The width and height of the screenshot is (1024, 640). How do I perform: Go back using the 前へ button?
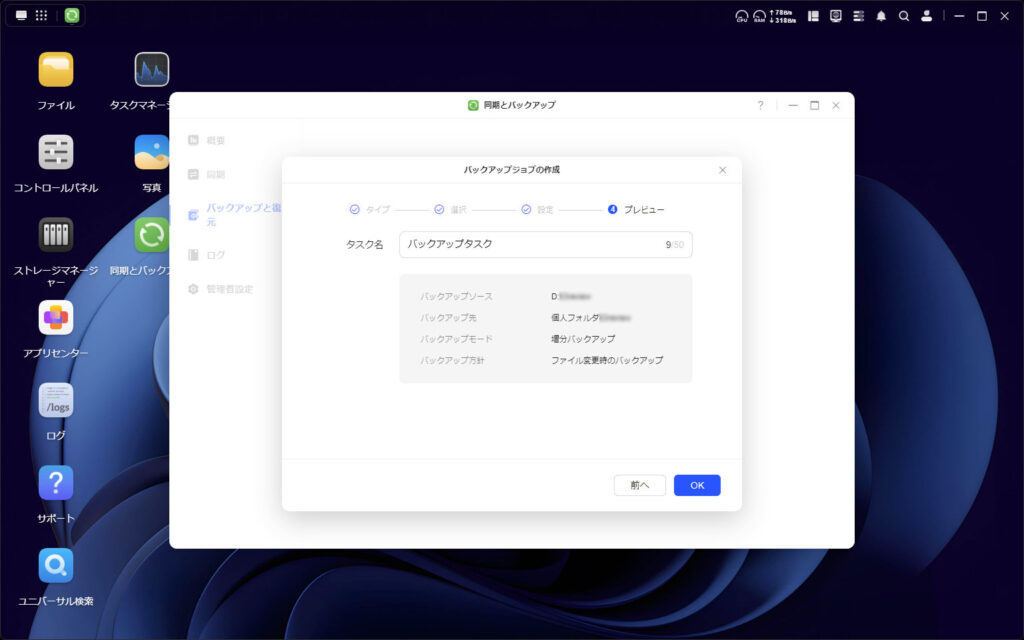(639, 485)
